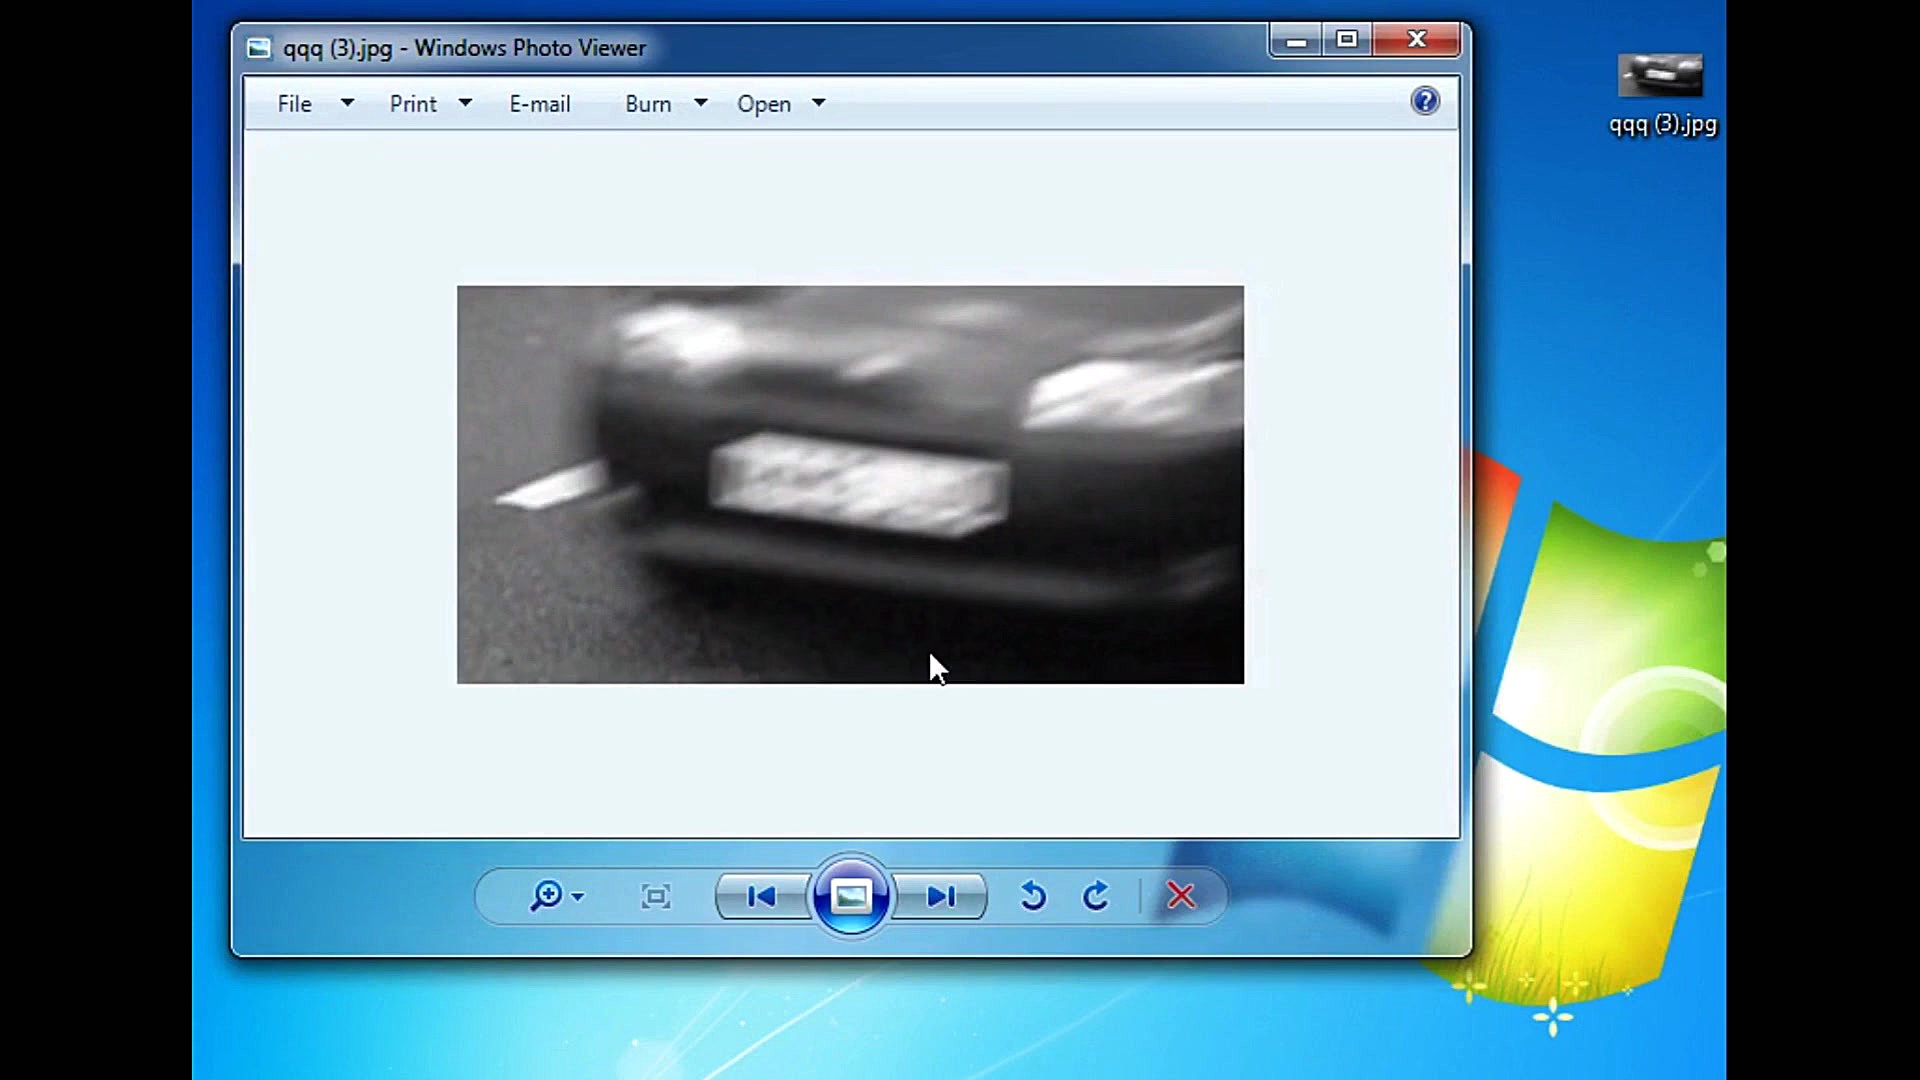
Task: Expand the Print dropdown arrow
Action: pyautogui.click(x=465, y=103)
